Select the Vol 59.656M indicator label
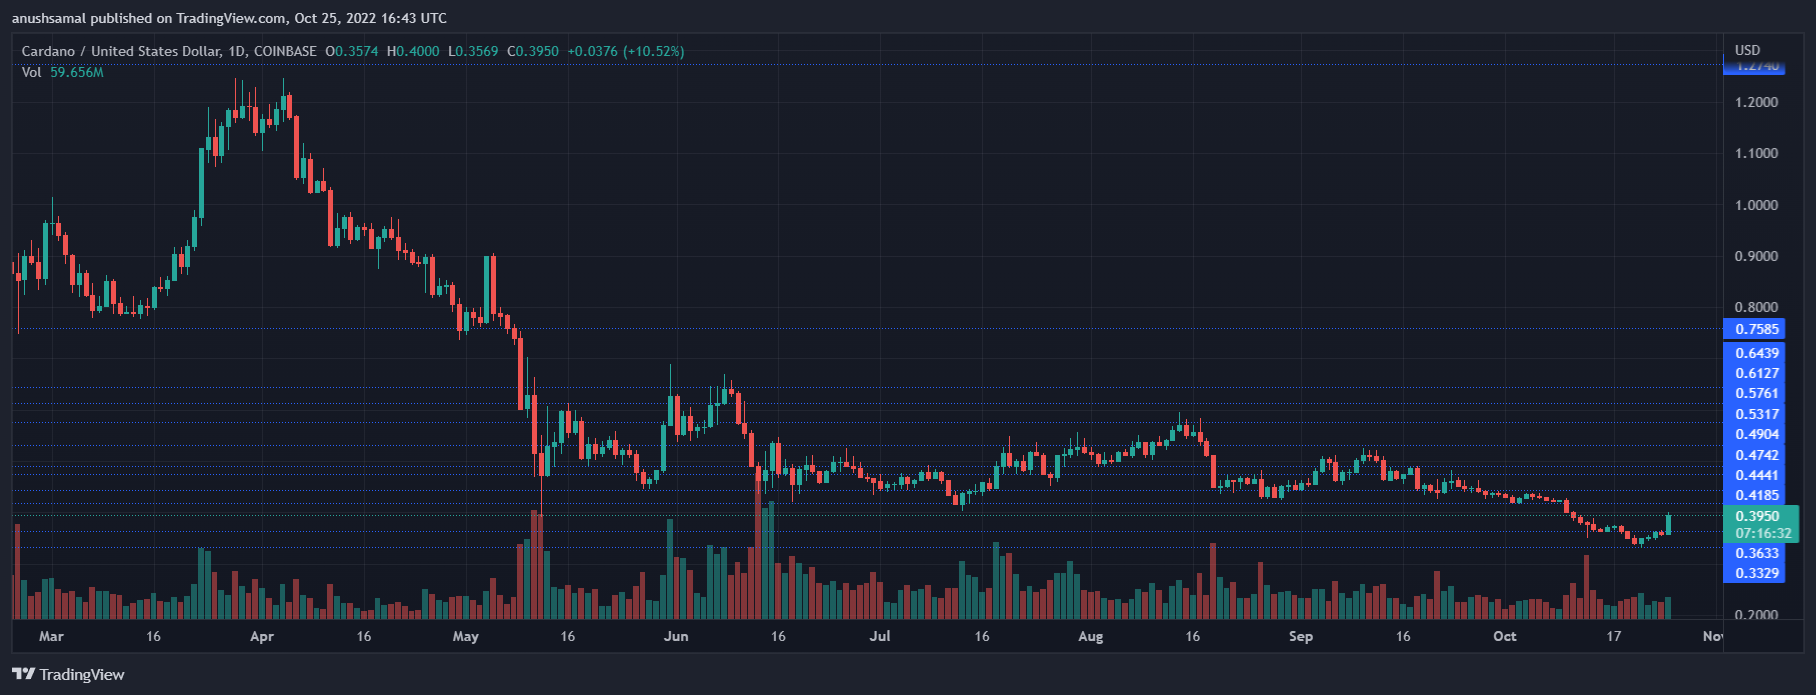 [62, 72]
